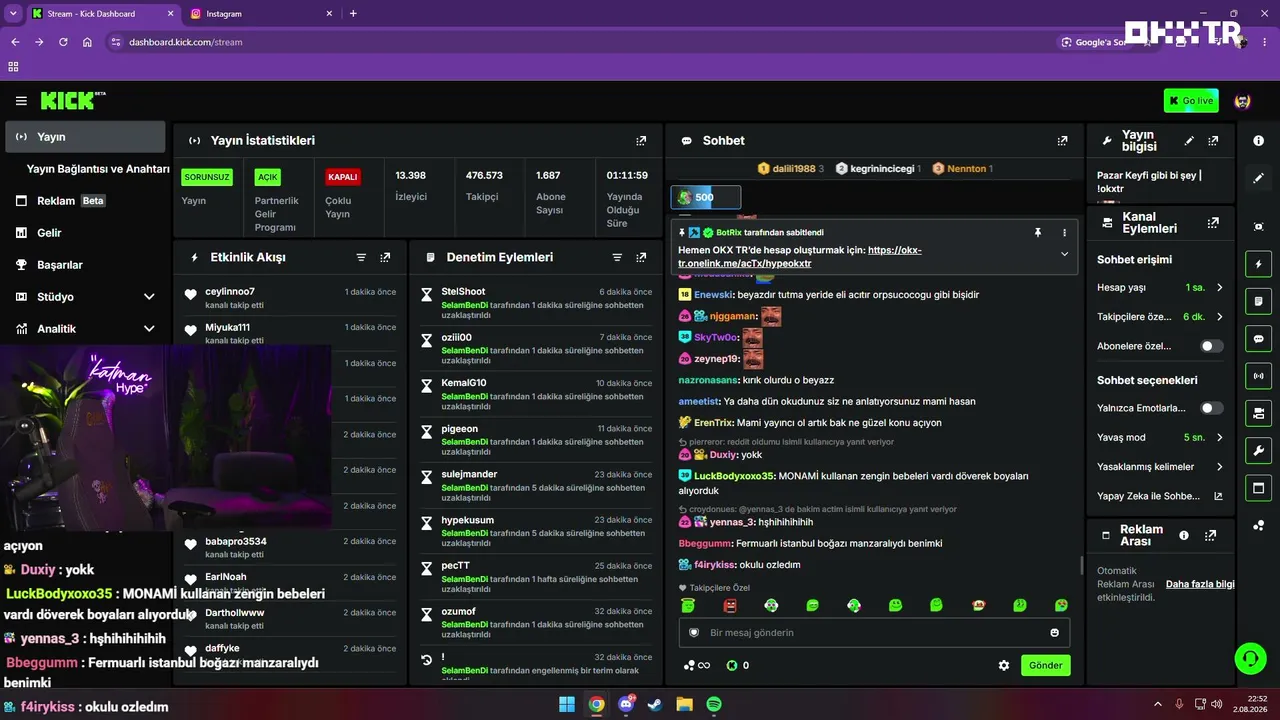1280x720 pixels.
Task: Click the chat scrollbar
Action: coord(1082,565)
